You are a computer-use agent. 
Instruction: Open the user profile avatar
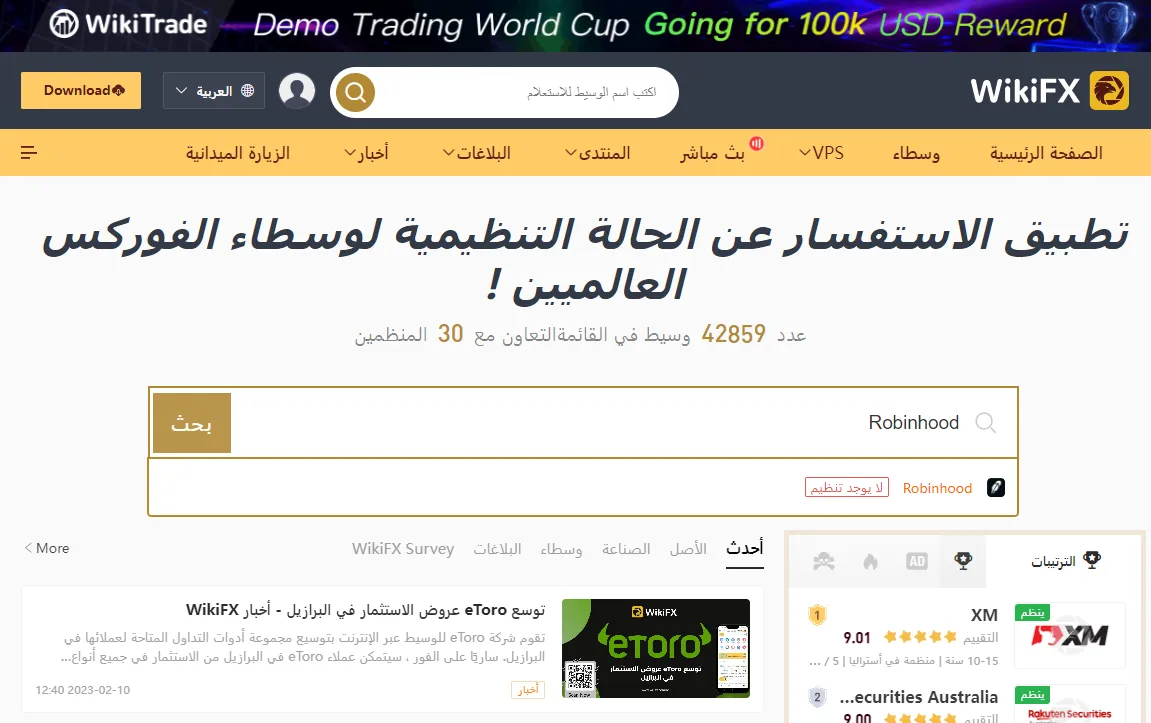[297, 91]
